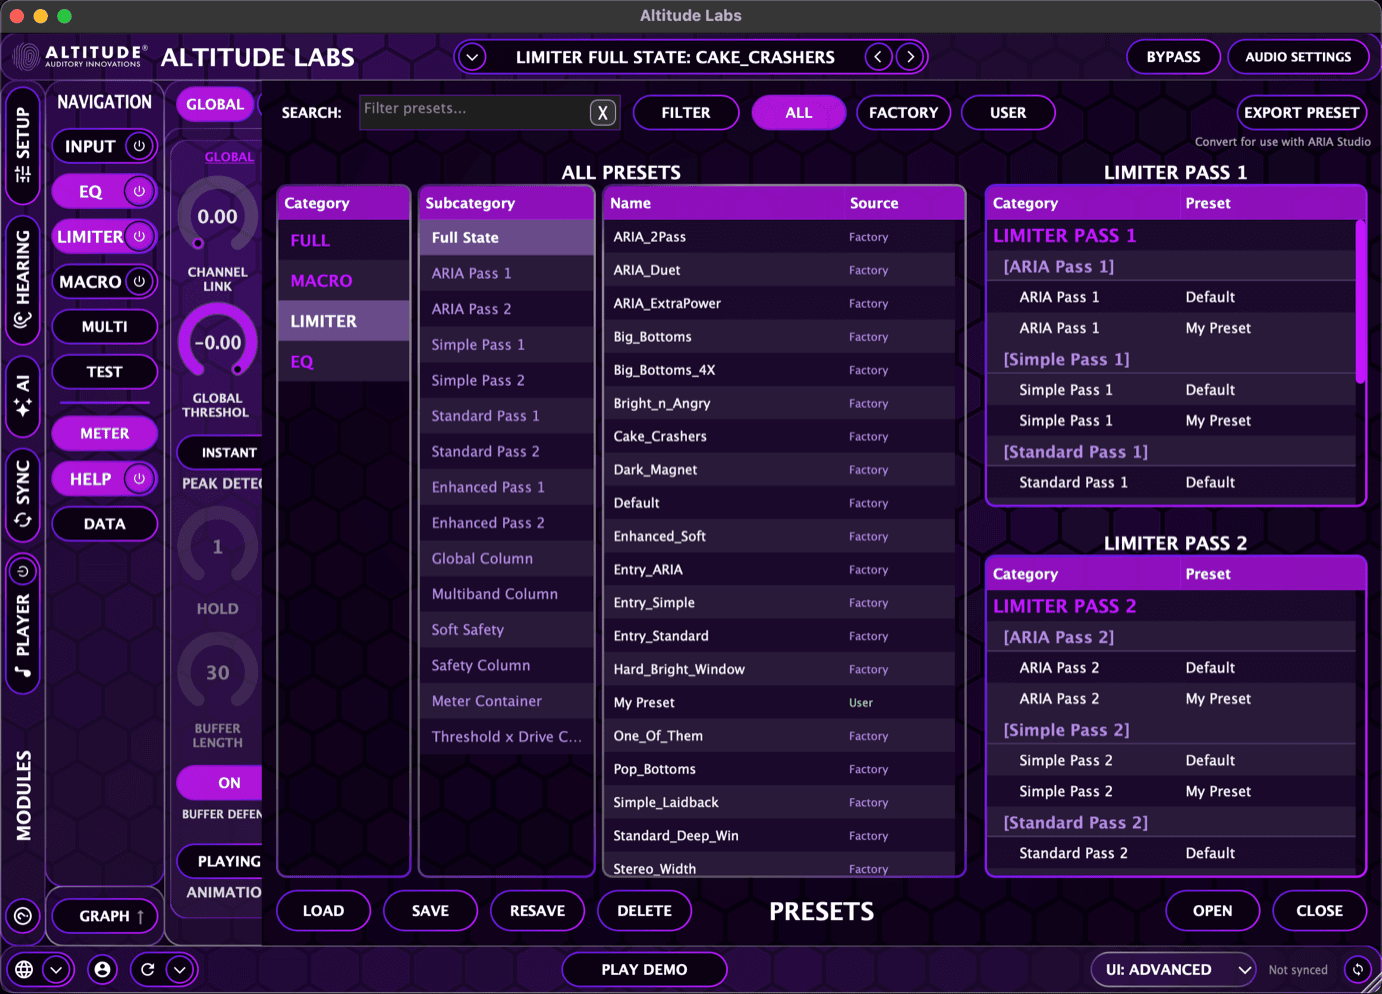Click the Export Preset button
This screenshot has height=994, width=1382.
[x=1301, y=112]
